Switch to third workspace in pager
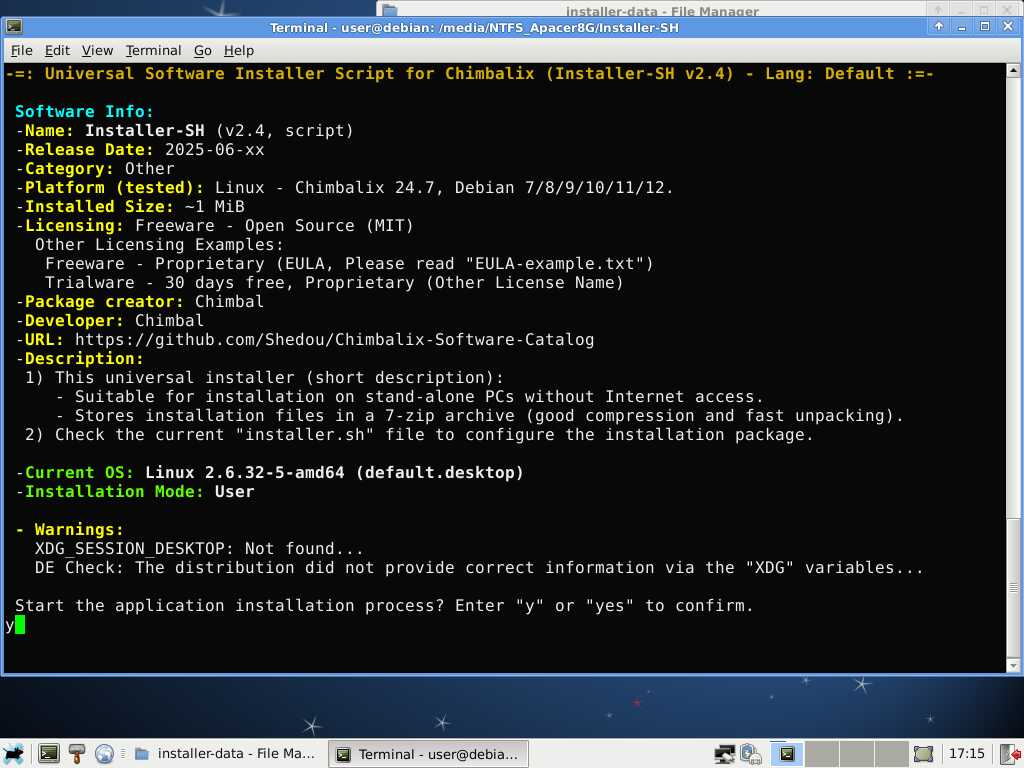 [x=856, y=754]
